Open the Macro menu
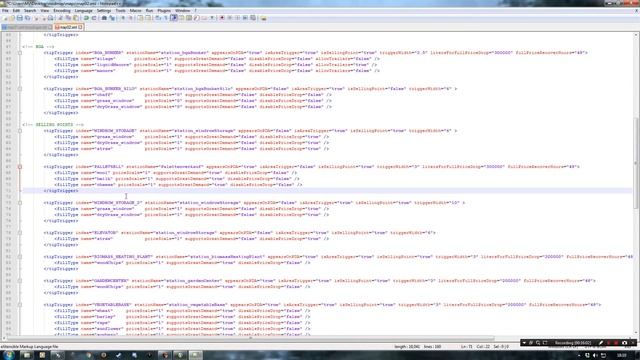The height and width of the screenshot is (360, 640). pyautogui.click(x=136, y=11)
